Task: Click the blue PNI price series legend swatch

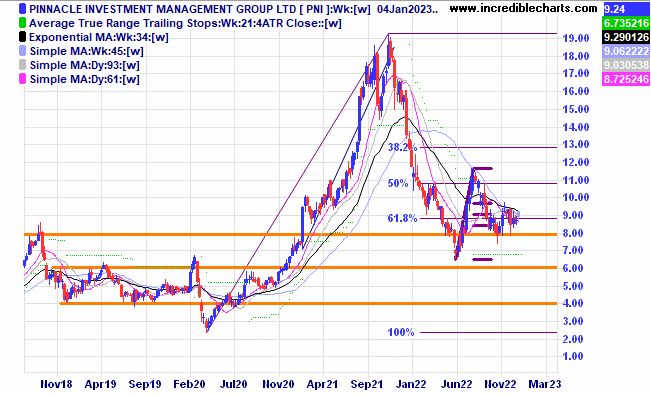Action: (x=22, y=9)
